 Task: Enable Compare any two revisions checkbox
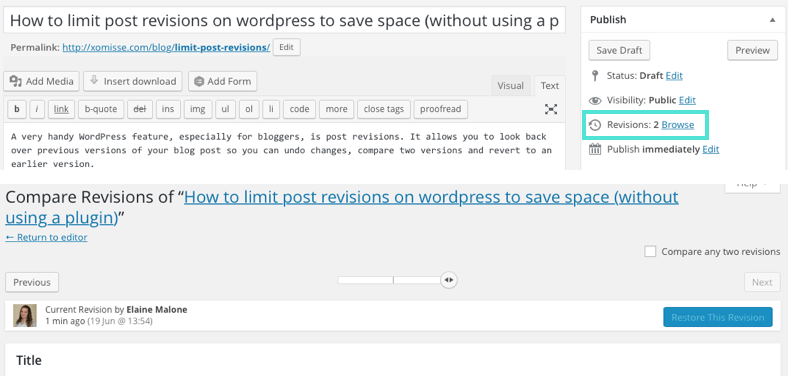point(650,251)
